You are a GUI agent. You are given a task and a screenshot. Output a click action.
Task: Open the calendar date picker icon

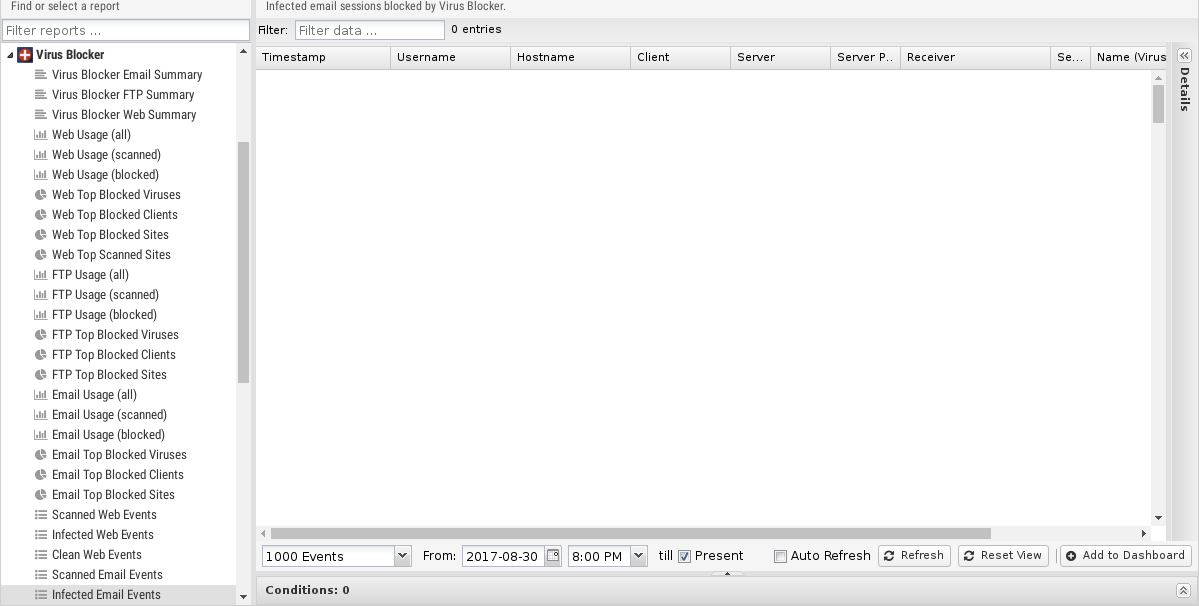(x=553, y=556)
